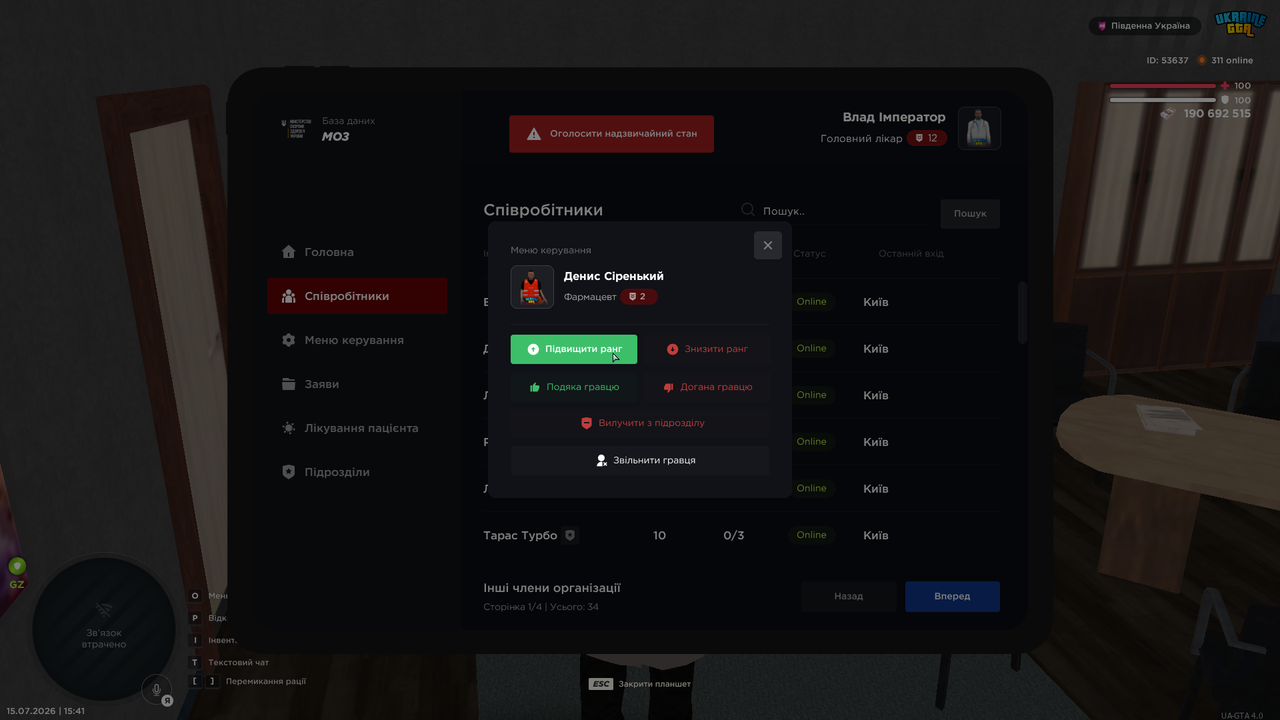
Task: Click the people icon beside Співробітники
Action: point(289,296)
